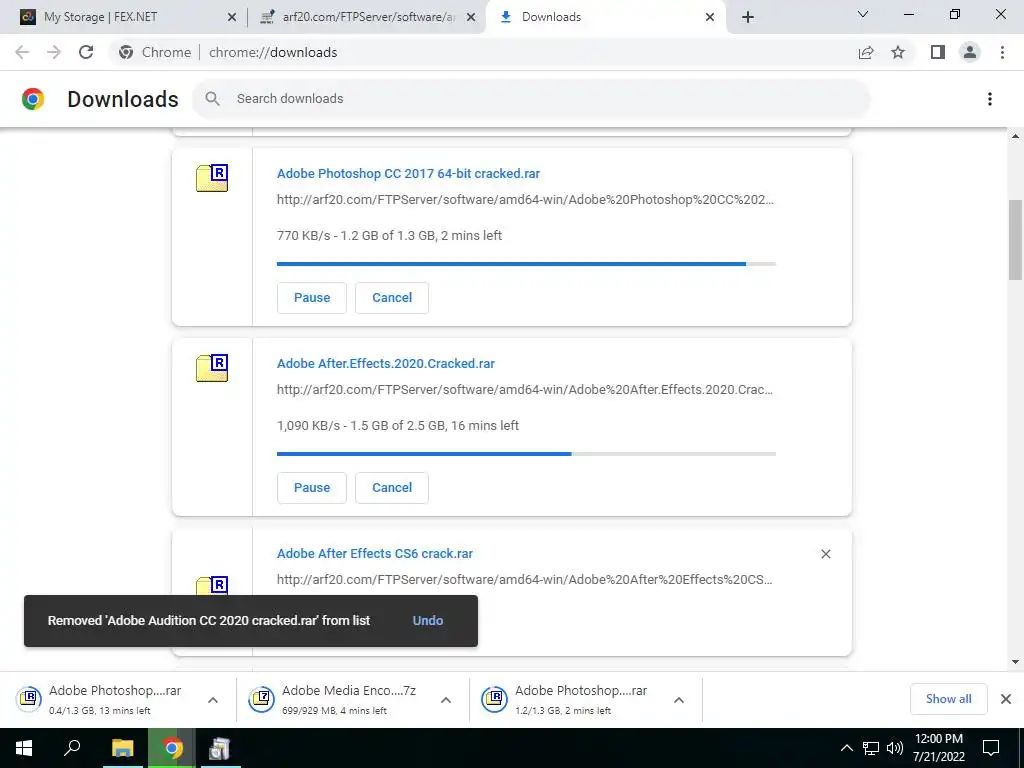Click the Chrome logo beside Downloads title
The image size is (1024, 768).
(33, 99)
